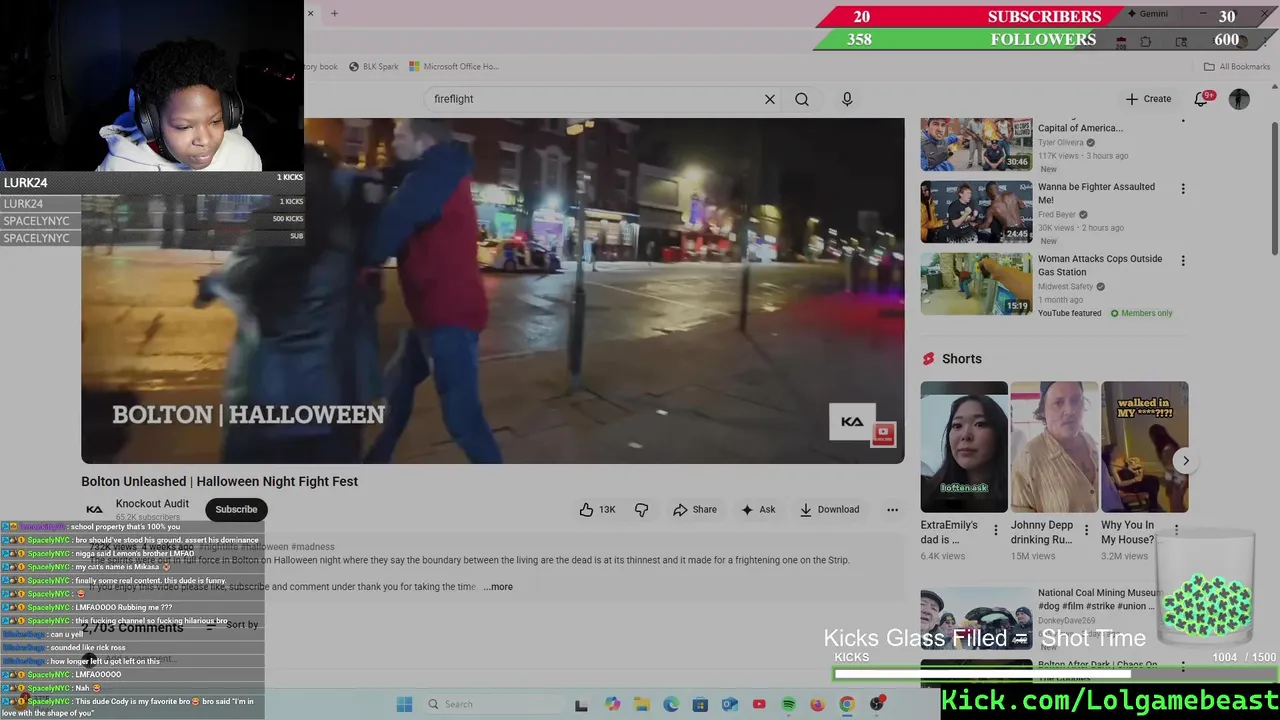The height and width of the screenshot is (720, 1280).
Task: Open the Tyler Oliveira video thumbnail
Action: [976, 144]
